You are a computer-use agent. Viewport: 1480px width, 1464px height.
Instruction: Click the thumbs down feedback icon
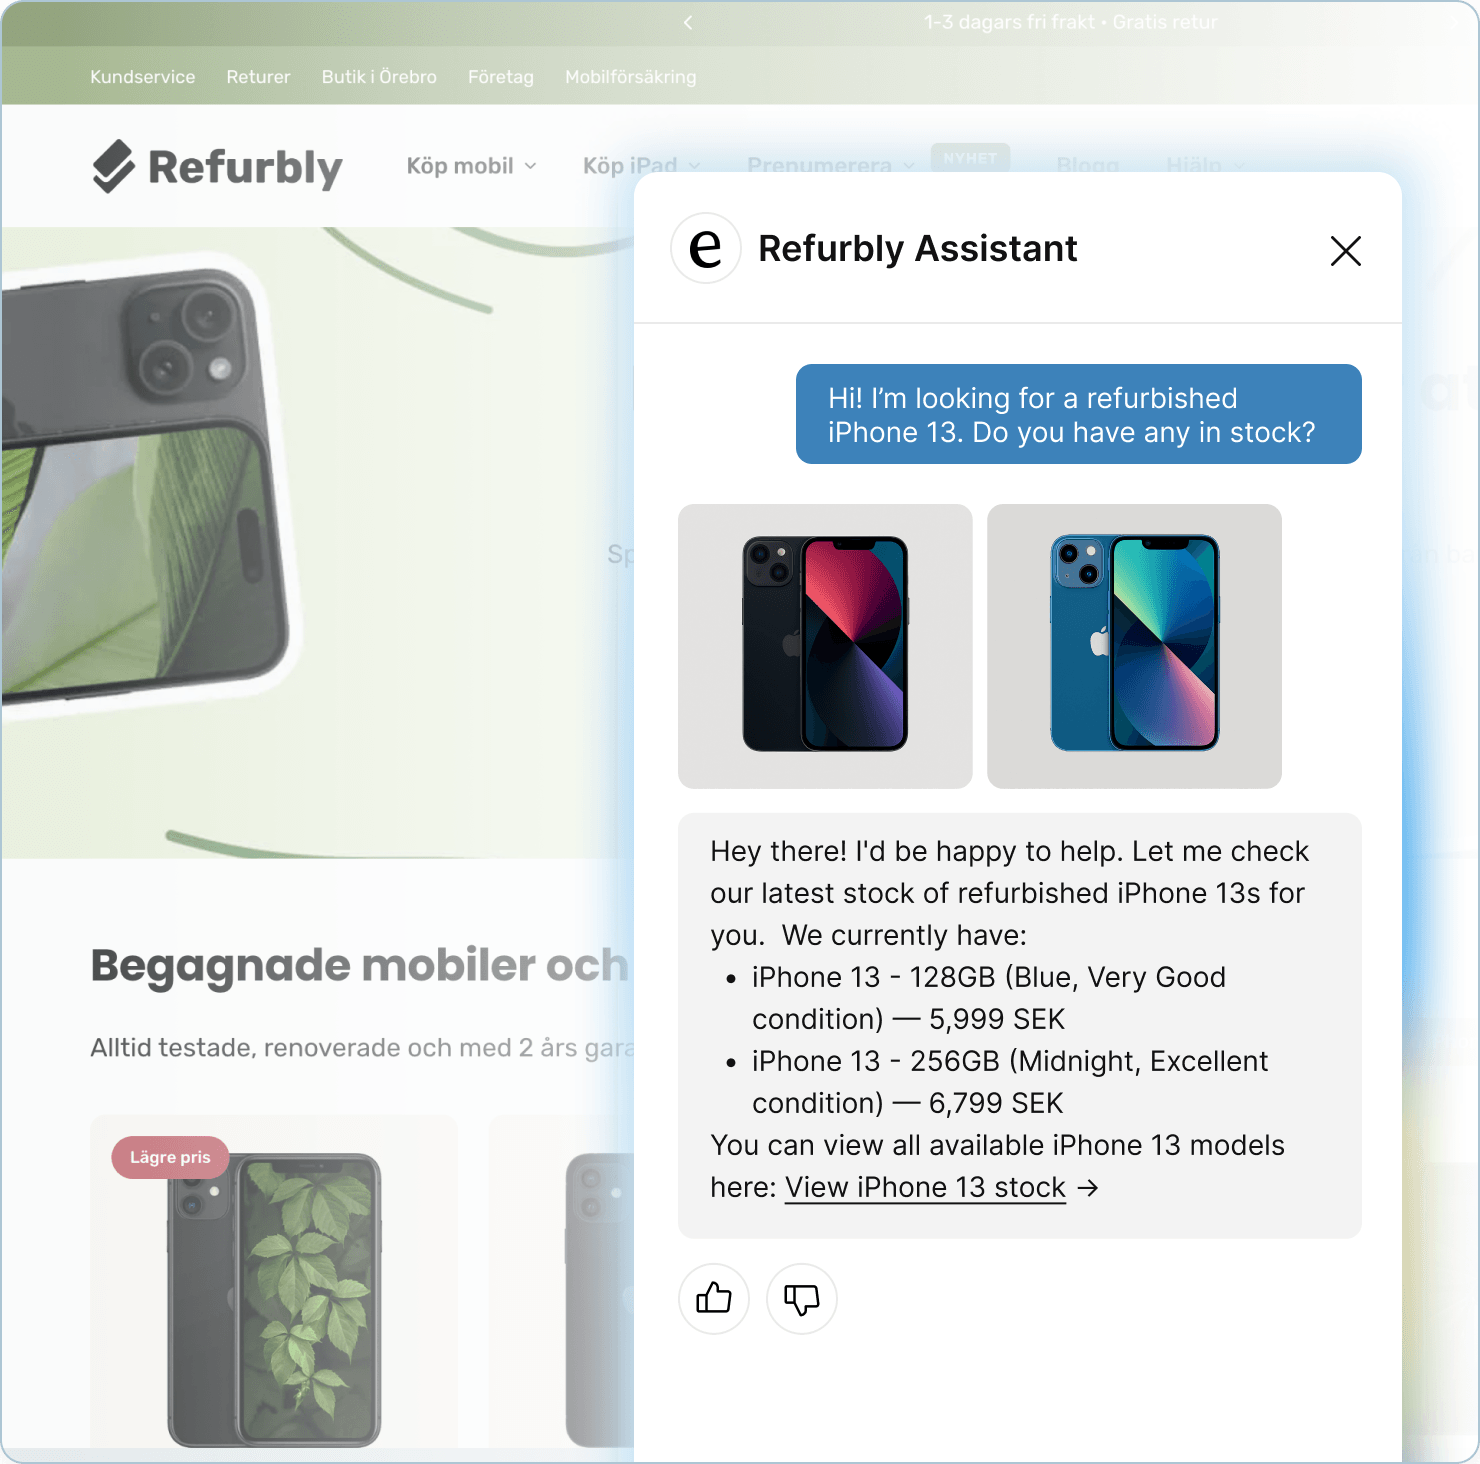[802, 1298]
